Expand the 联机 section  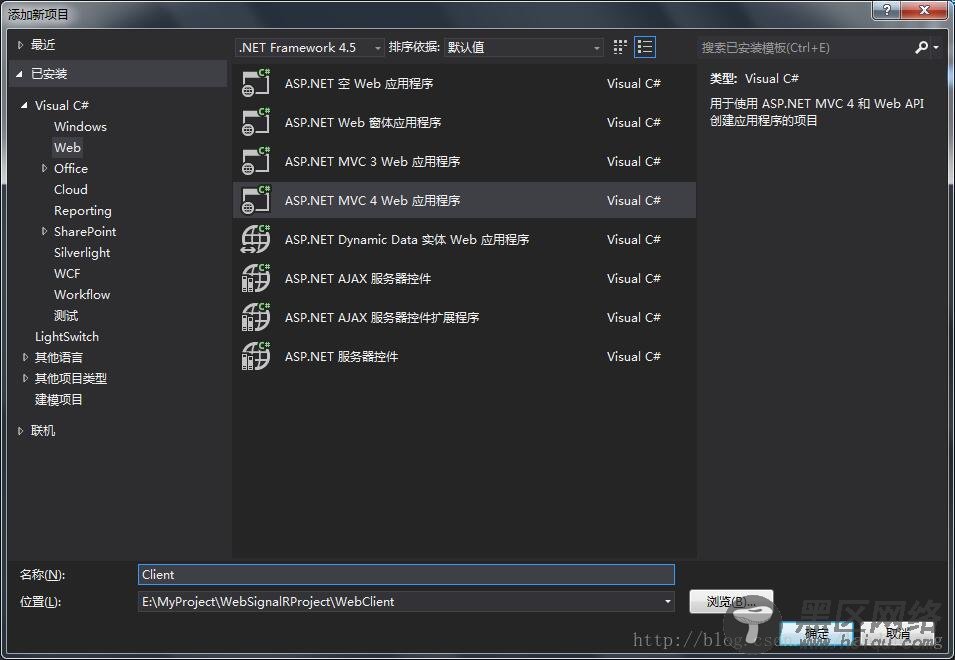(x=20, y=430)
